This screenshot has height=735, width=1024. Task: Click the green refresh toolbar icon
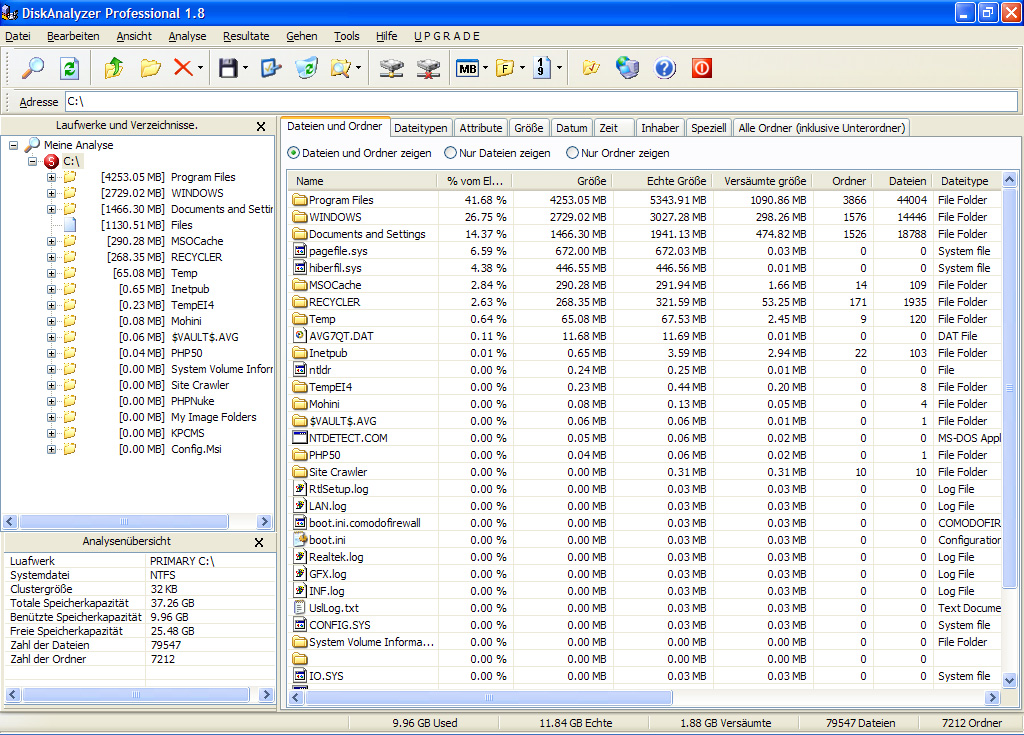coord(69,68)
